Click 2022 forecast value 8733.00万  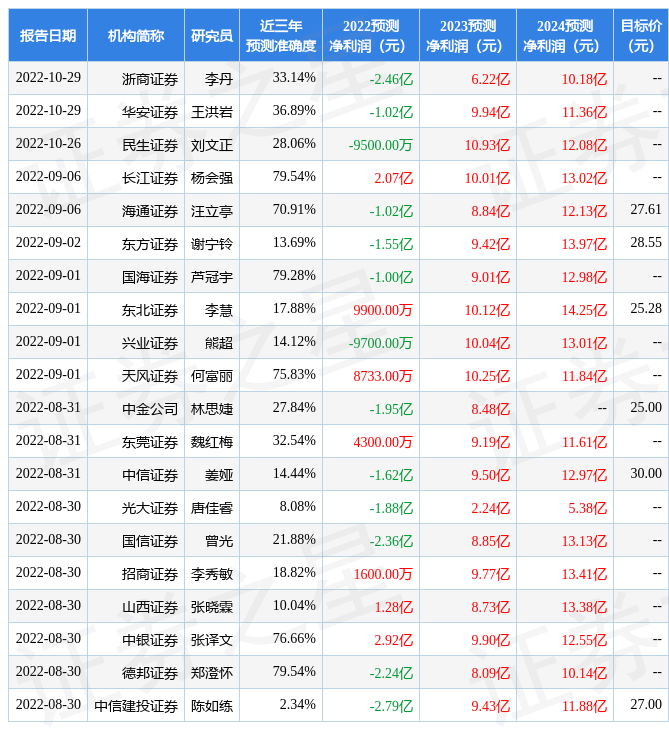[383, 376]
